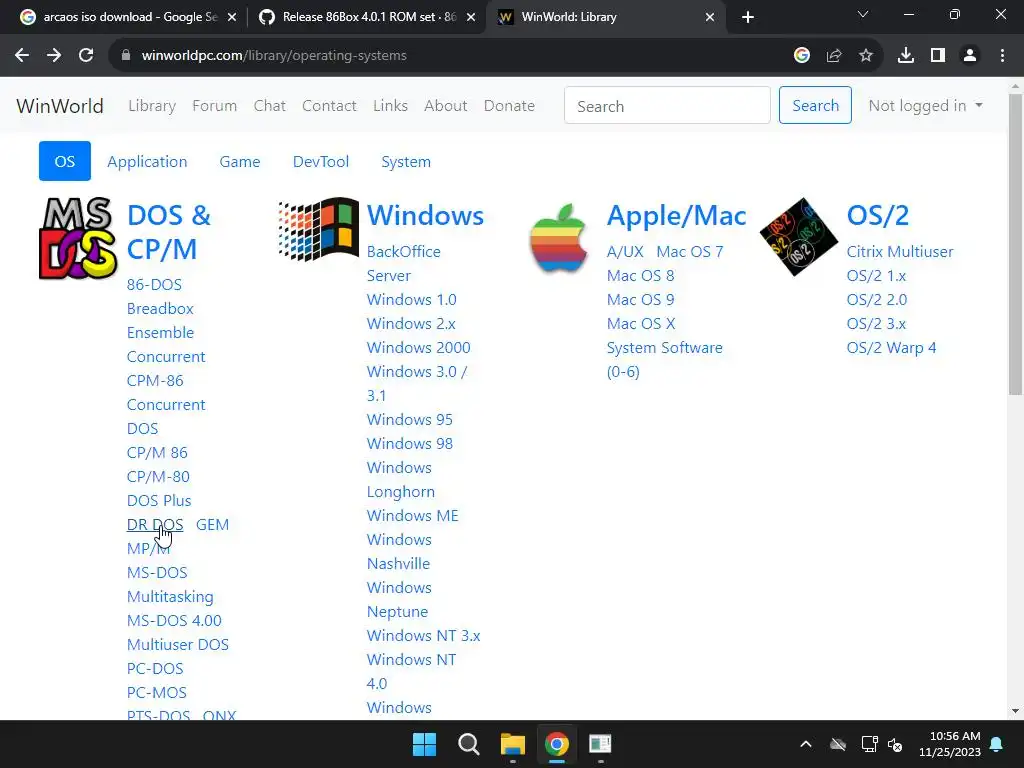Switch to the 86Box ROM set tab

pyautogui.click(x=366, y=17)
